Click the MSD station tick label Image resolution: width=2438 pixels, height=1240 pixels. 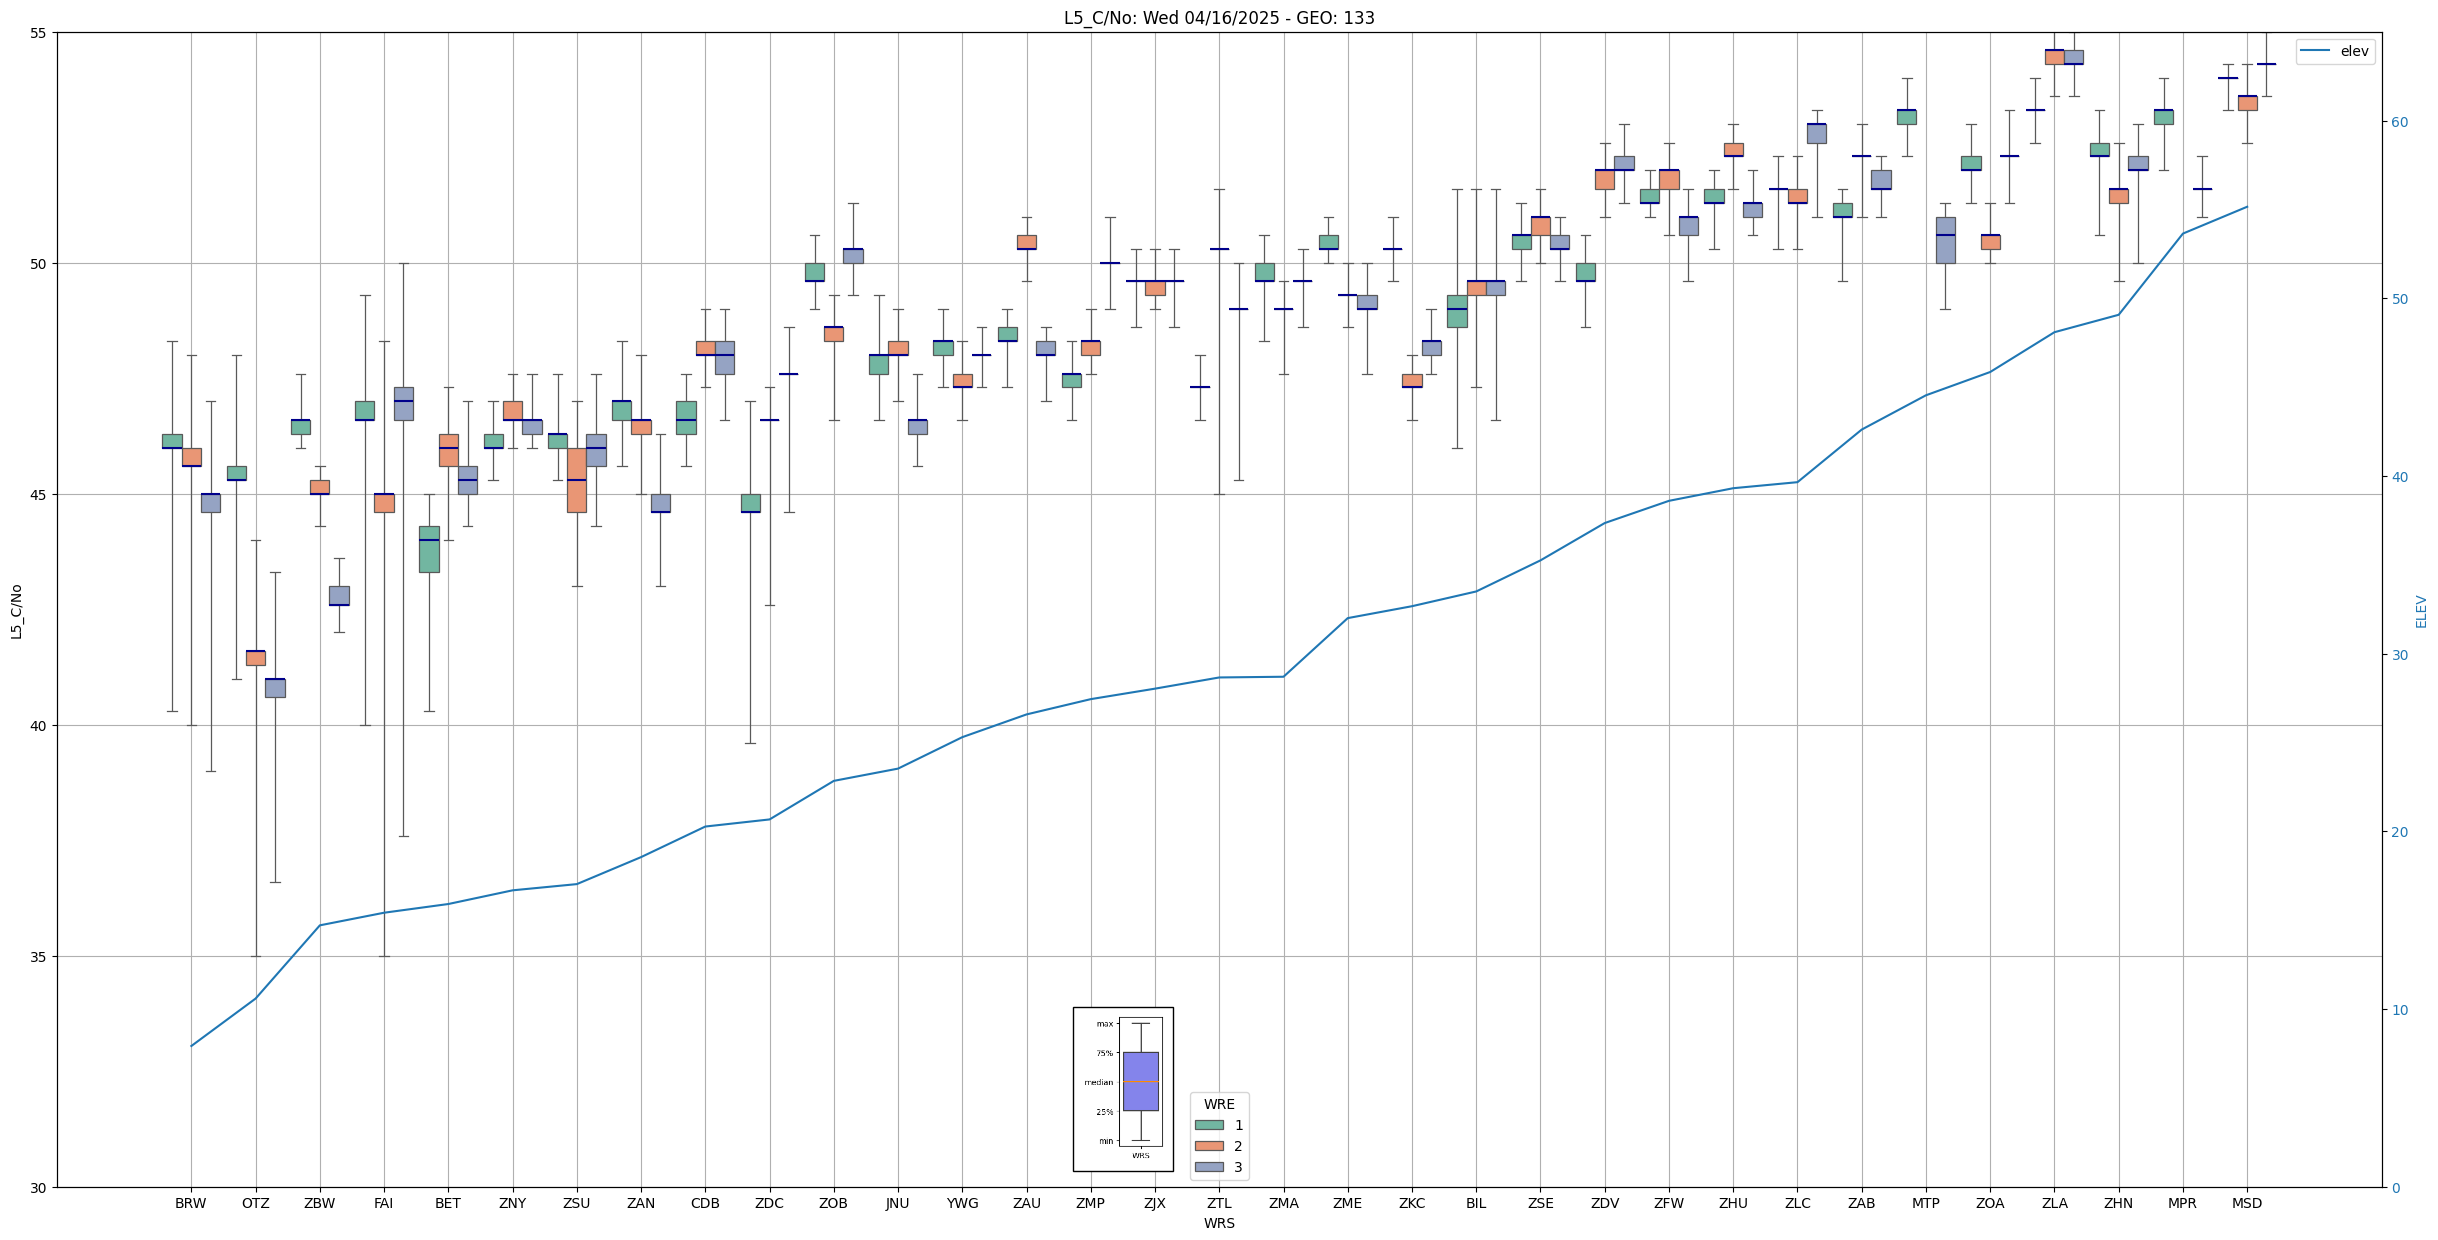click(x=2246, y=1203)
